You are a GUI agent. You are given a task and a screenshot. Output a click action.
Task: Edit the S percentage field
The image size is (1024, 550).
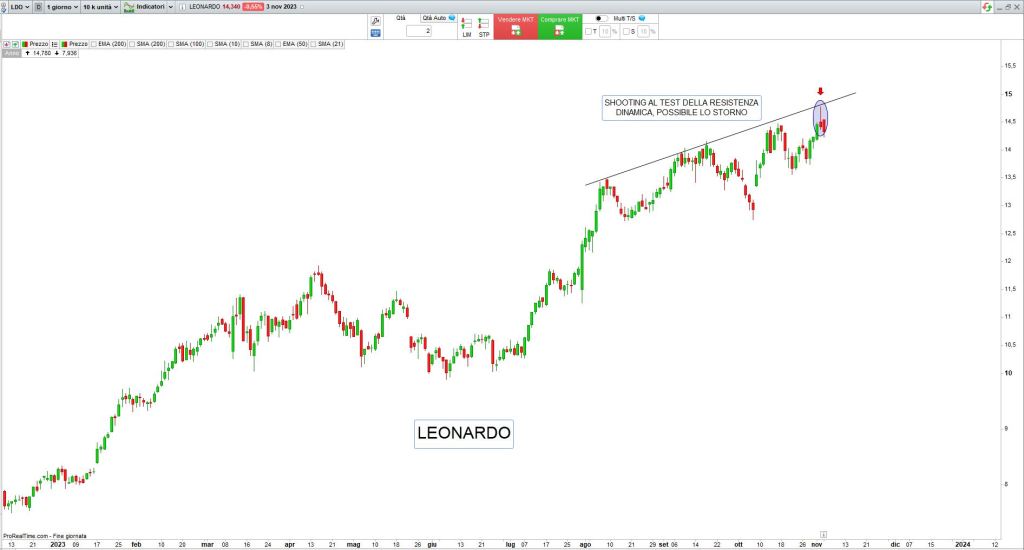click(x=643, y=31)
